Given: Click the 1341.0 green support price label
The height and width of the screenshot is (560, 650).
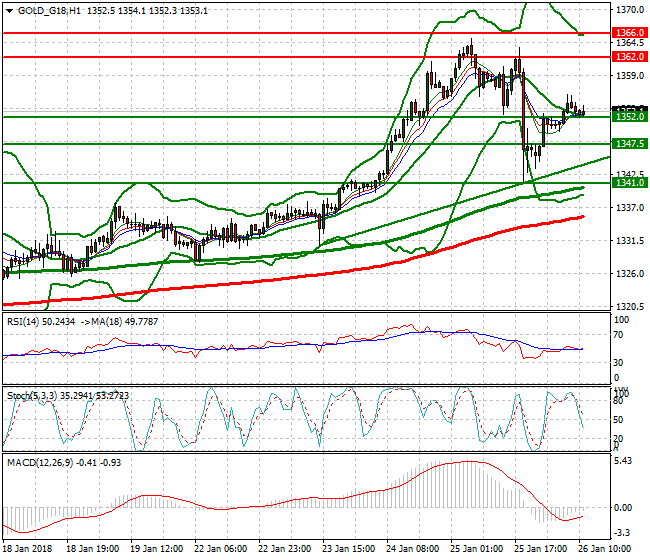Looking at the screenshot, I should click(x=629, y=183).
